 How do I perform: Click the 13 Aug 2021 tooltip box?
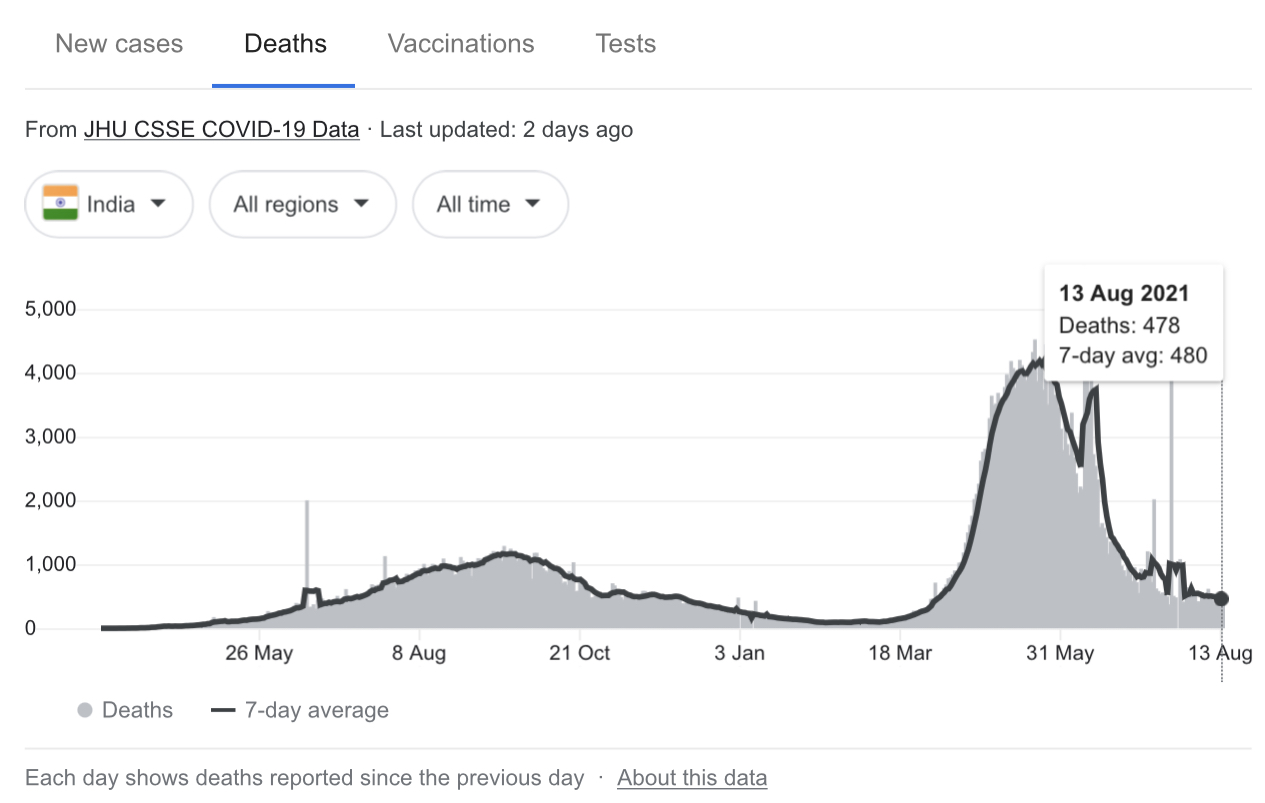(1132, 324)
